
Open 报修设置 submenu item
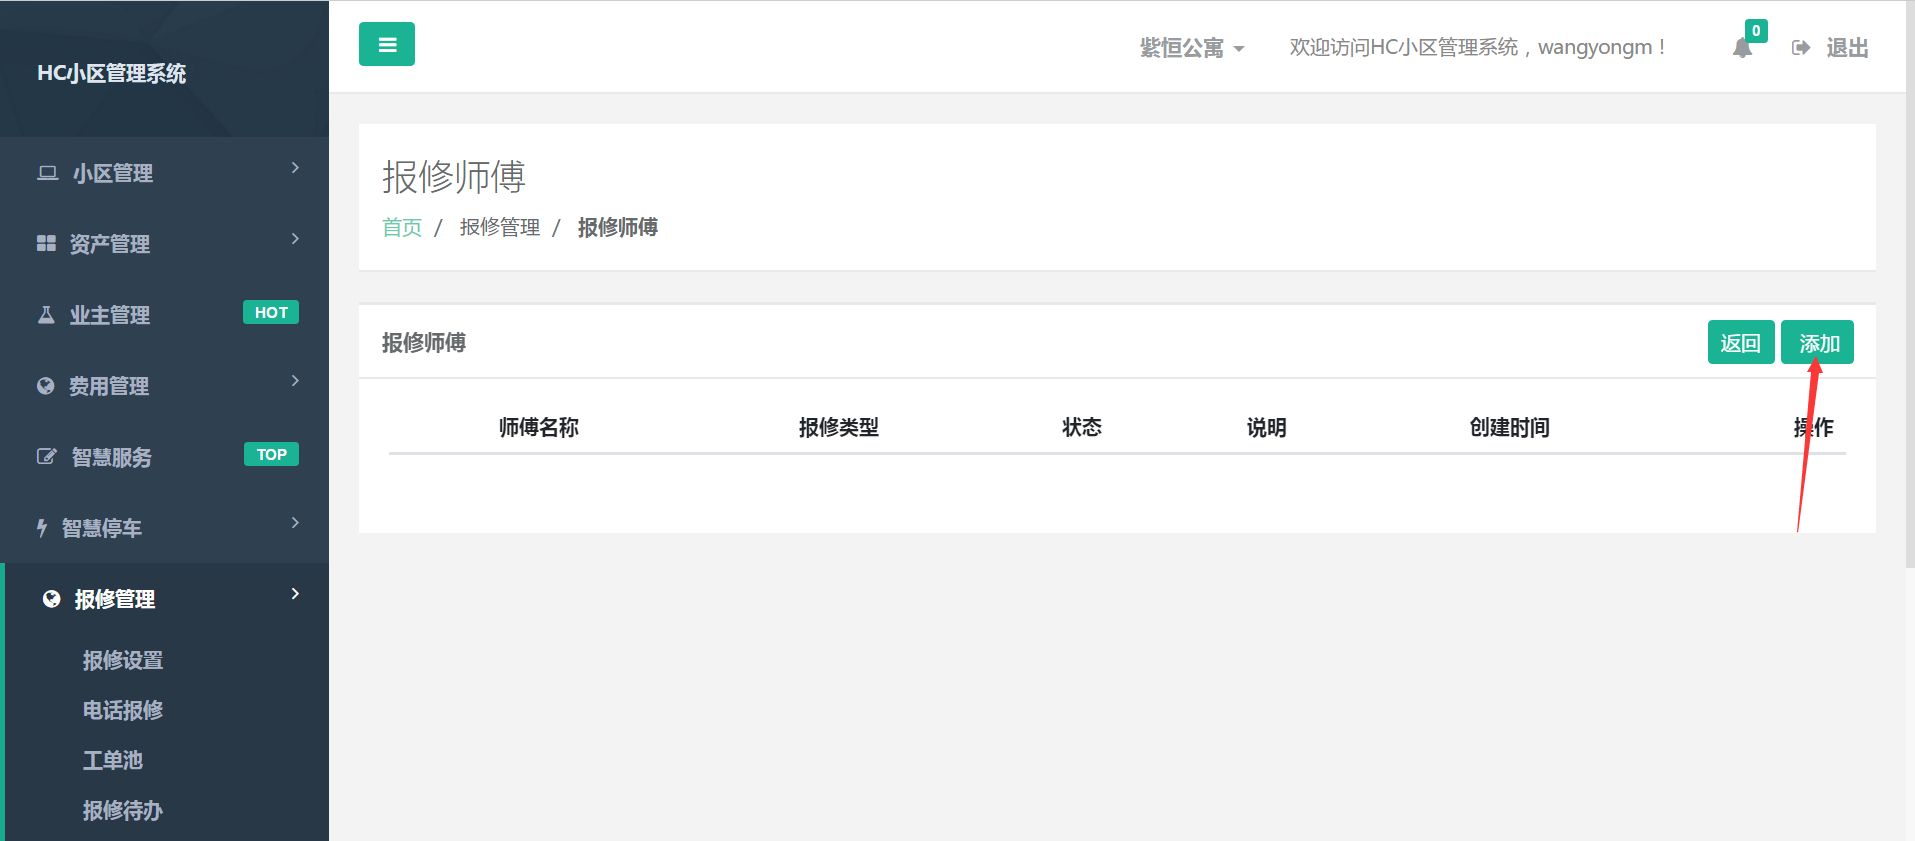[123, 660]
